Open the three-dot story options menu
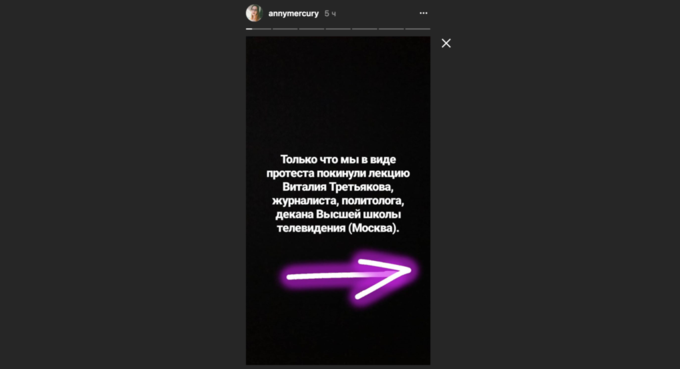680x369 pixels. 423,13
